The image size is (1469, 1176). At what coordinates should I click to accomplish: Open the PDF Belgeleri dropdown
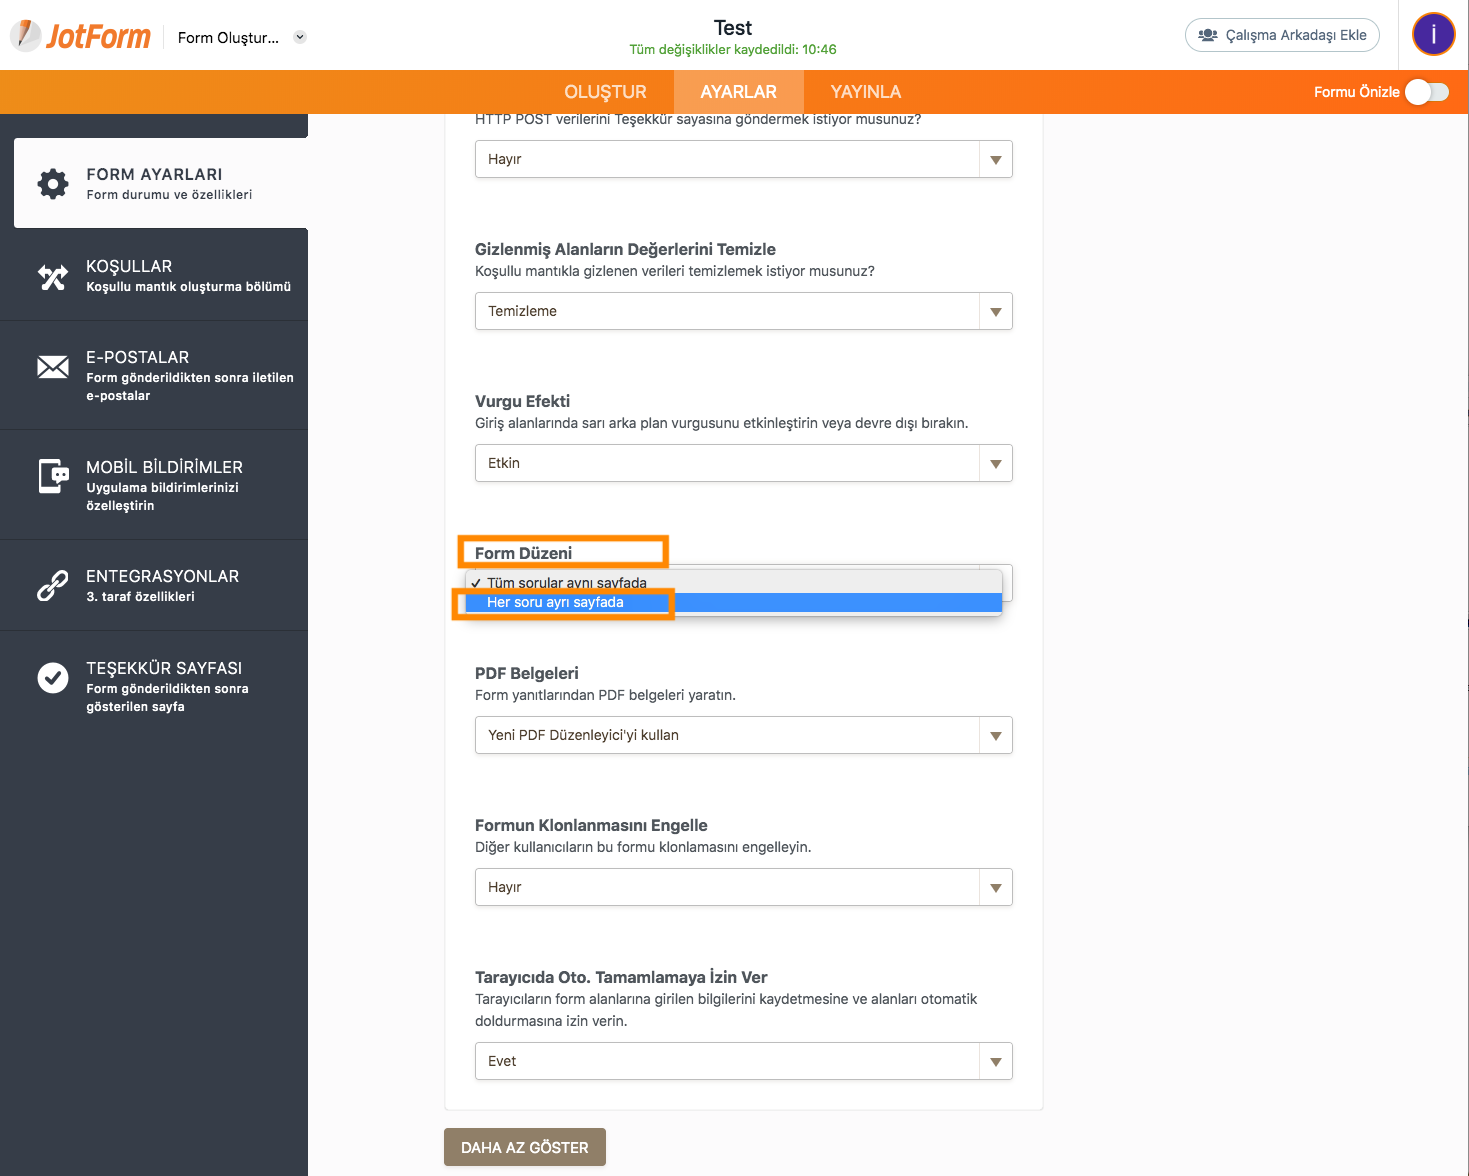pos(743,735)
